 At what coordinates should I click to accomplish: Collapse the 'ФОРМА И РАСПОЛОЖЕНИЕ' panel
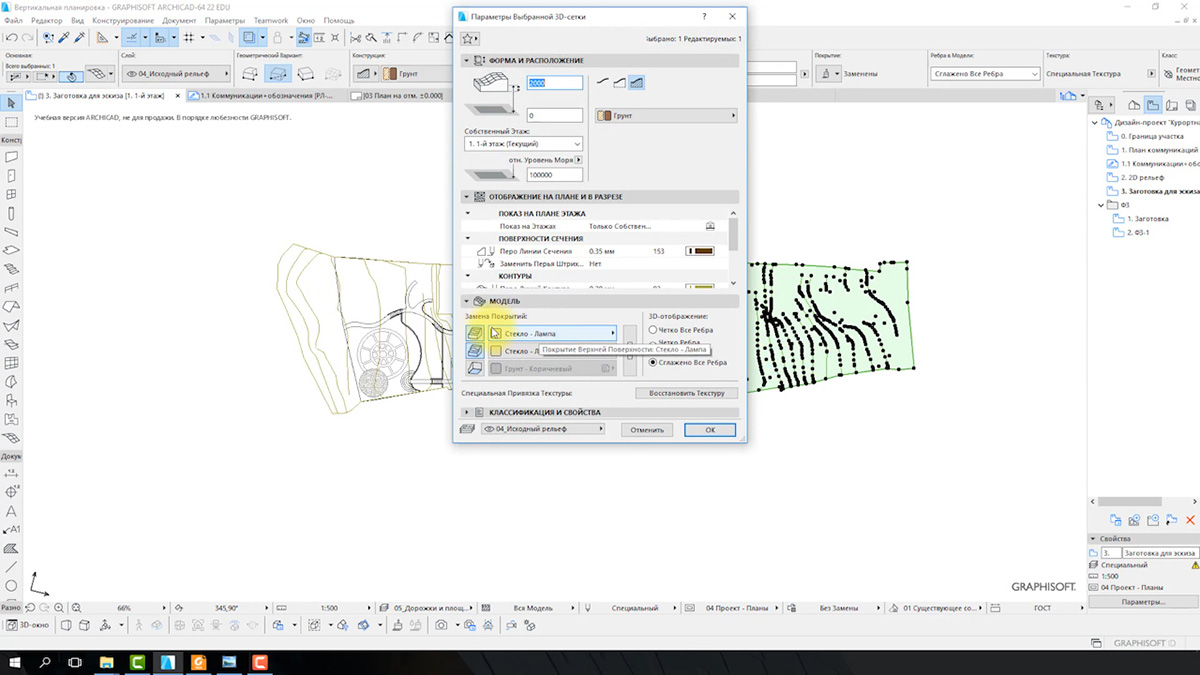pyautogui.click(x=467, y=61)
